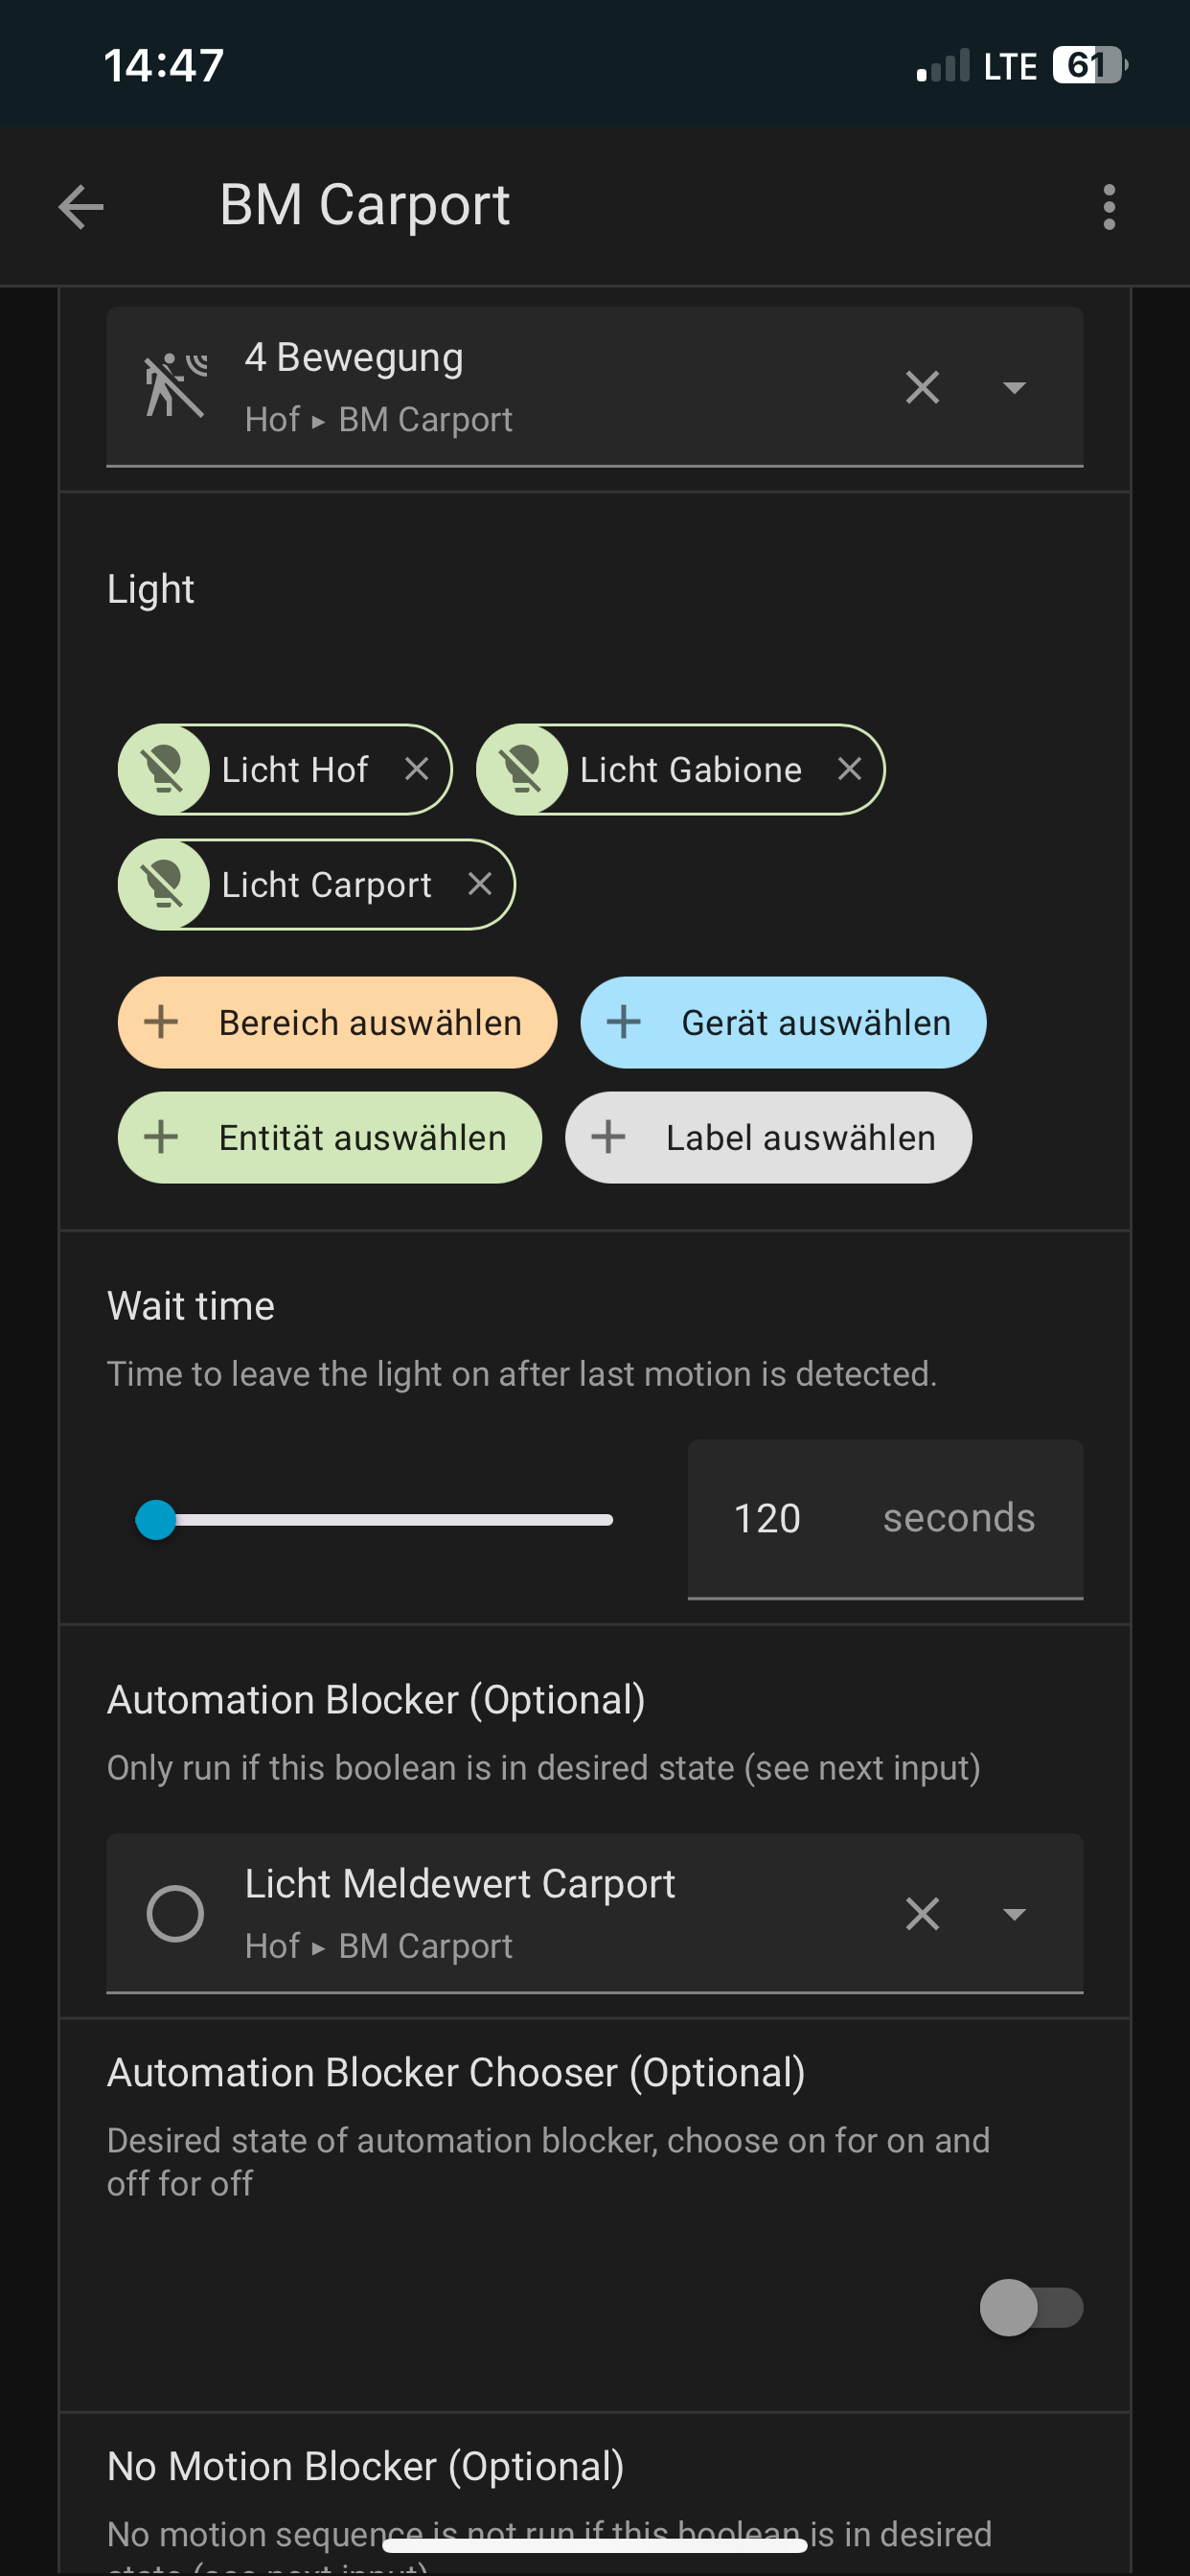Click the Licht Meldewert Carport circle icon
This screenshot has width=1190, height=2576.
pos(175,1914)
